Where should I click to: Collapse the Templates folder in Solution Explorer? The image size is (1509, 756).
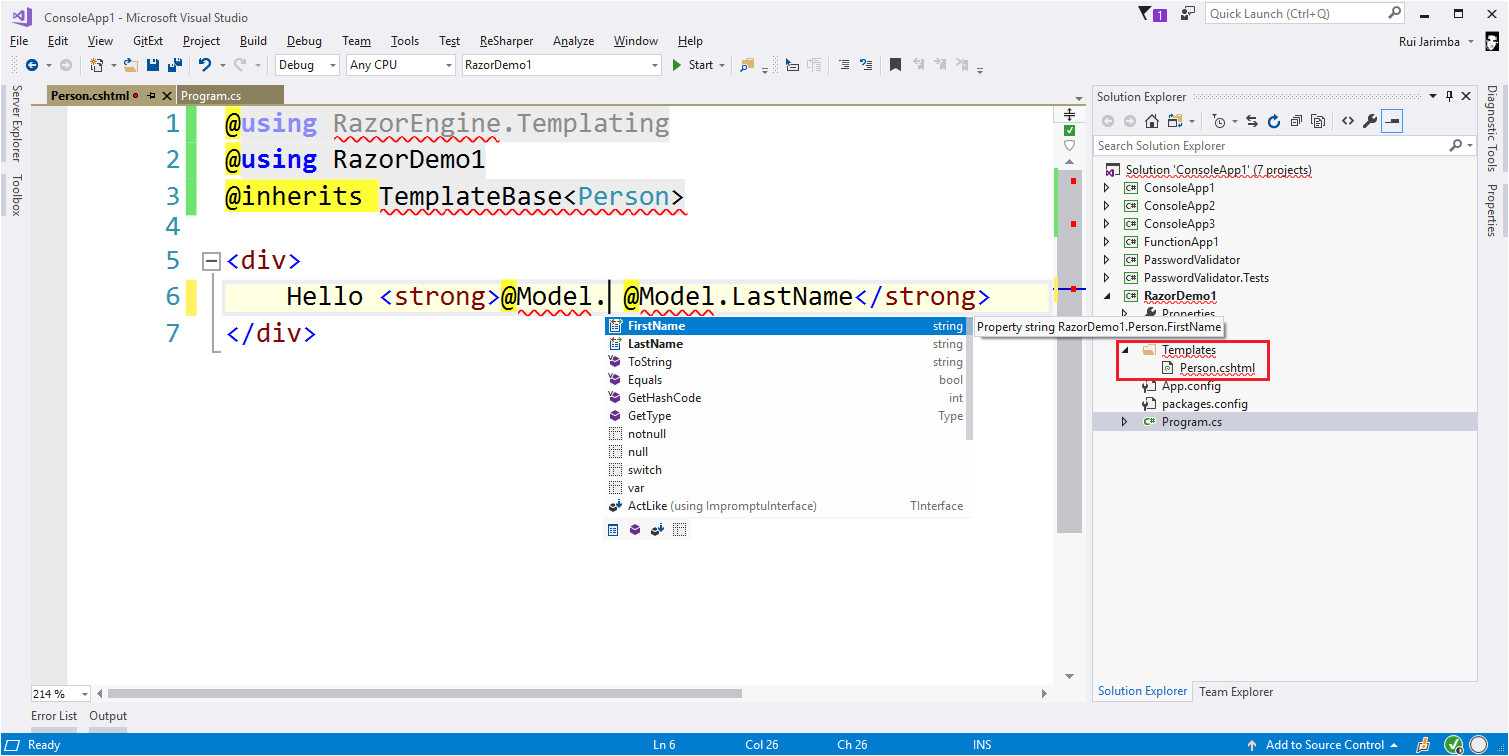pos(1124,350)
